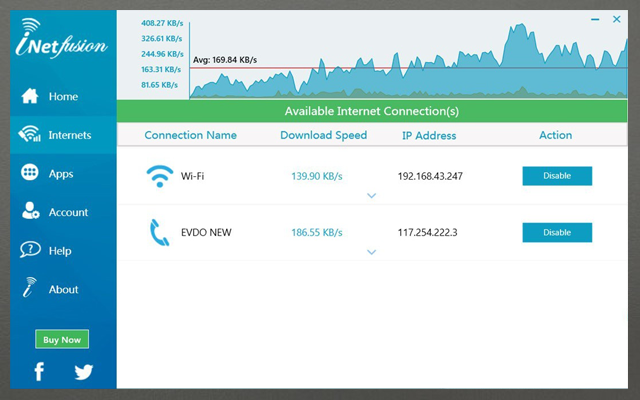Screen dimensions: 640x400
Task: Expand the Wi-Fi connection details chevron
Action: (372, 196)
